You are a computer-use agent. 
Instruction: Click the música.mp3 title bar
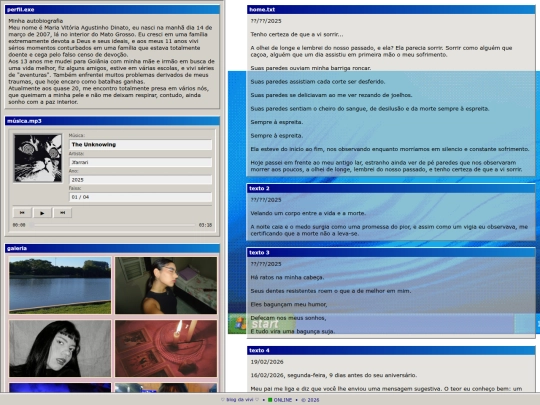coord(112,121)
